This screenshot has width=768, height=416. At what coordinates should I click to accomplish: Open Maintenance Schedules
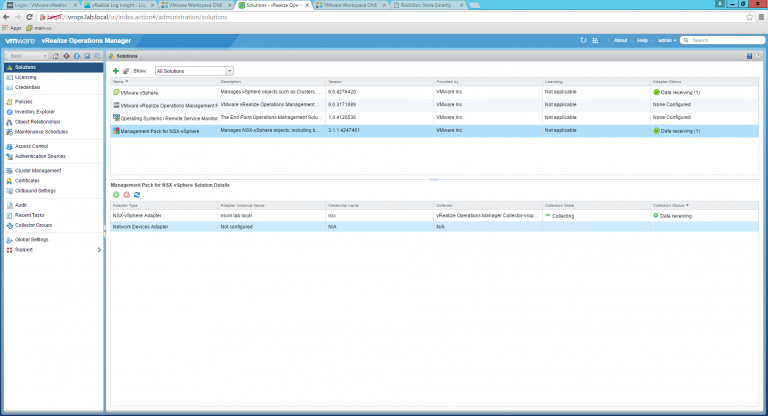tap(42, 132)
